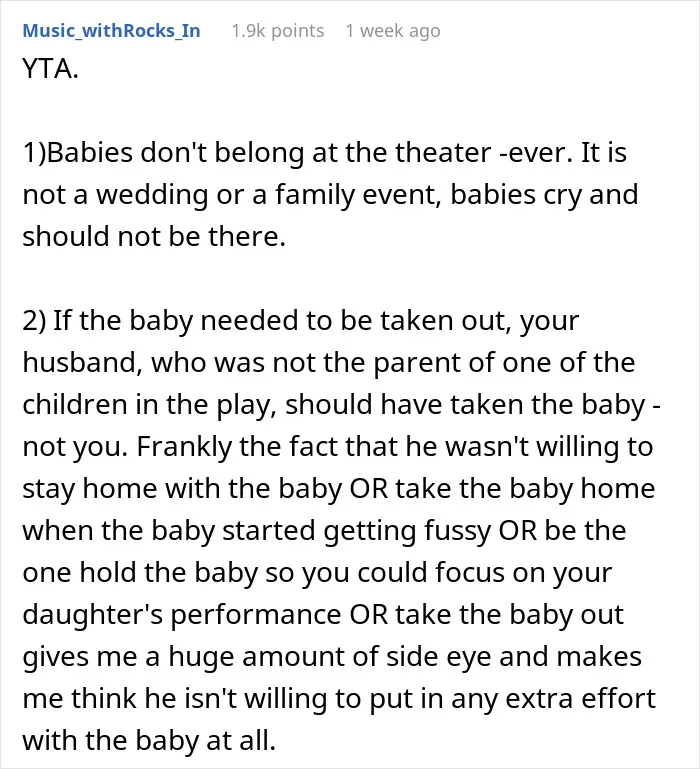Open the '1 week ago' timestamp permalink
700x769 pixels.
(393, 31)
